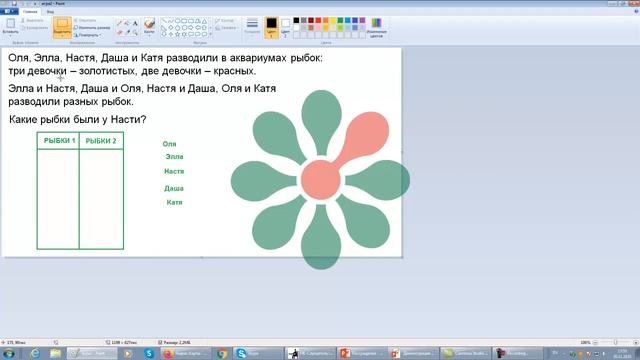Viewport: 640px width, 360px height.
Task: Select the Line shape in gallery
Action: [x=164, y=21]
